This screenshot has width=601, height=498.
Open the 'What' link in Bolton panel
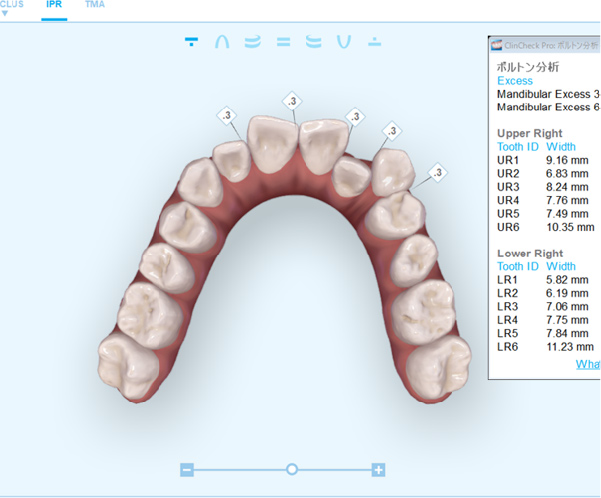586,364
